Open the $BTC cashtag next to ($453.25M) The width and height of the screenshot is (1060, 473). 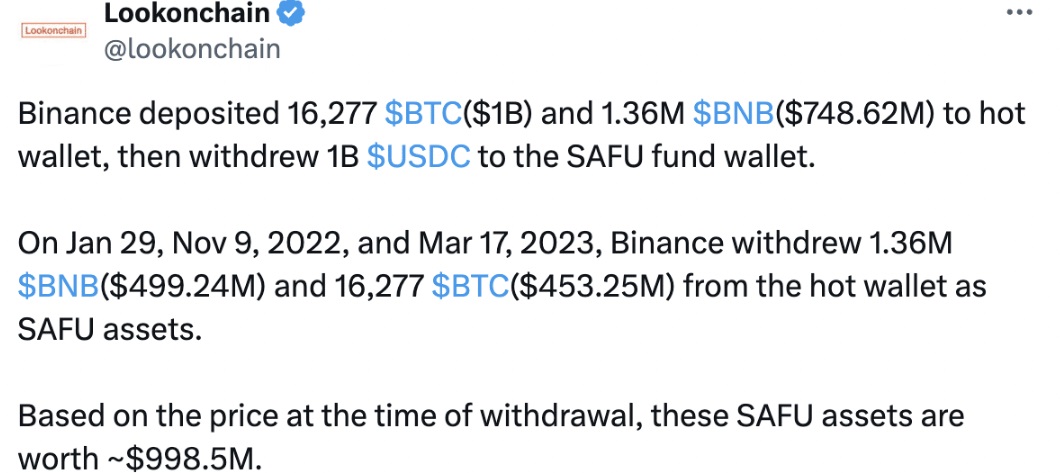pyautogui.click(x=470, y=287)
